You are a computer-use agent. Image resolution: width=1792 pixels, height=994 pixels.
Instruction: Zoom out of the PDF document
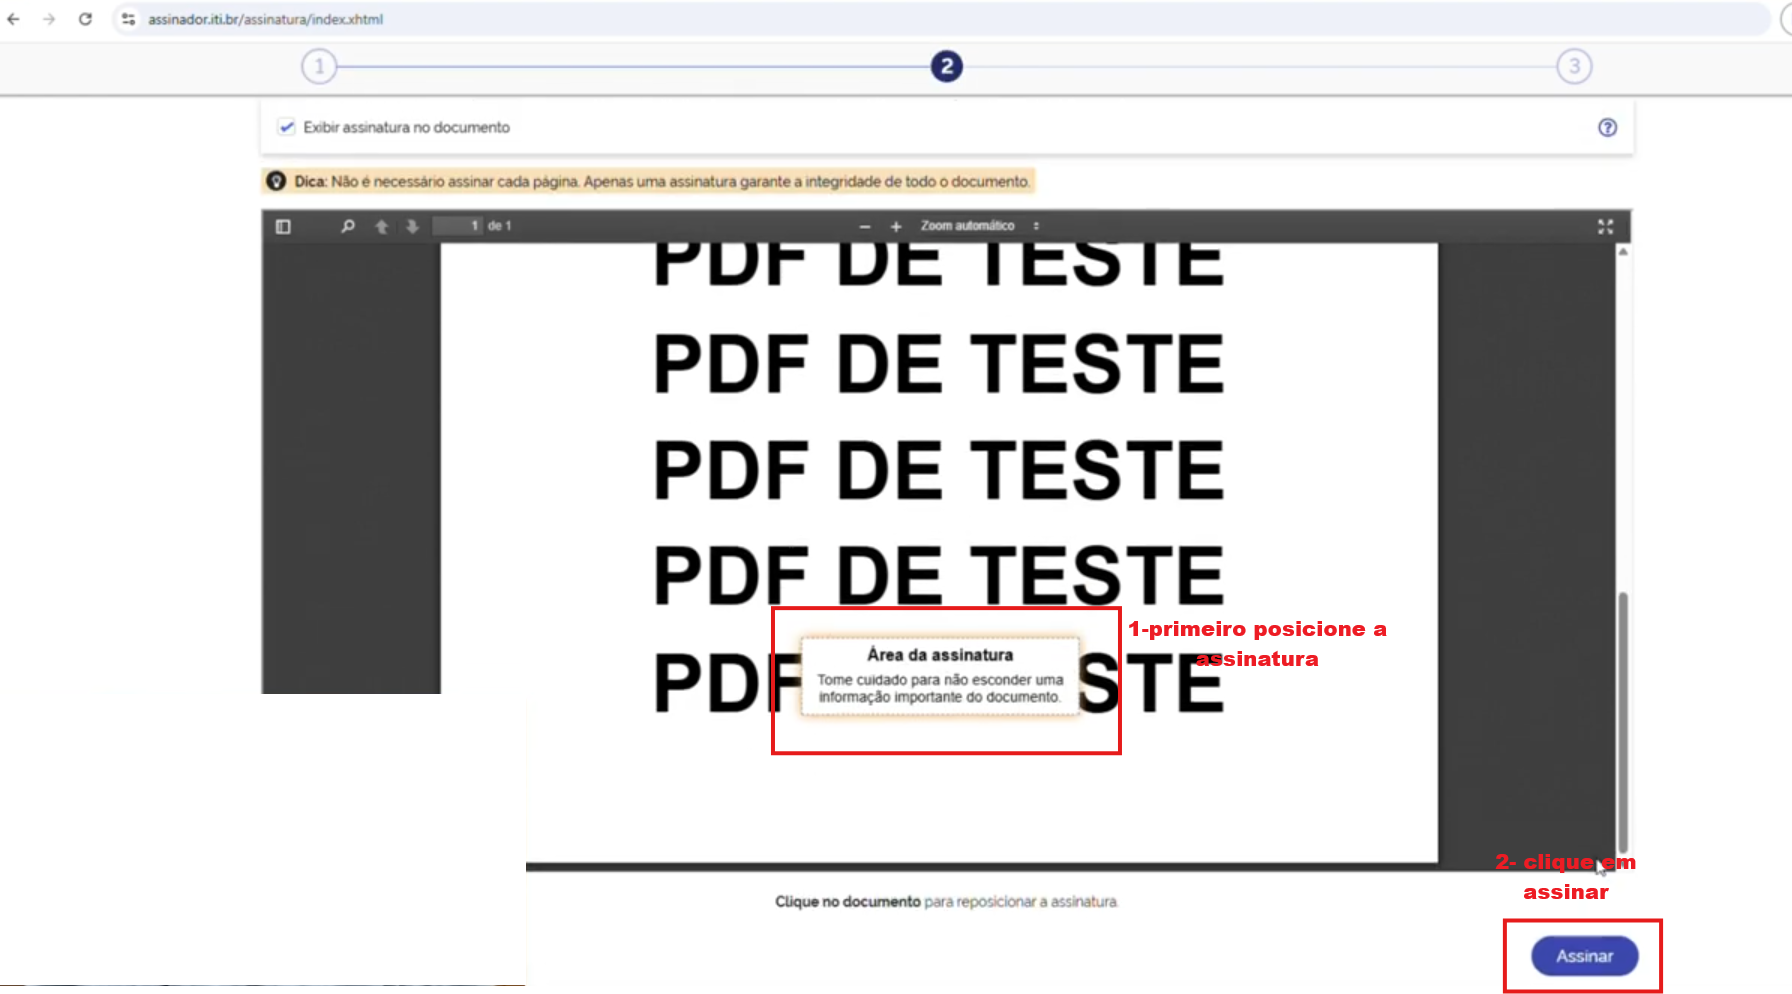[864, 226]
